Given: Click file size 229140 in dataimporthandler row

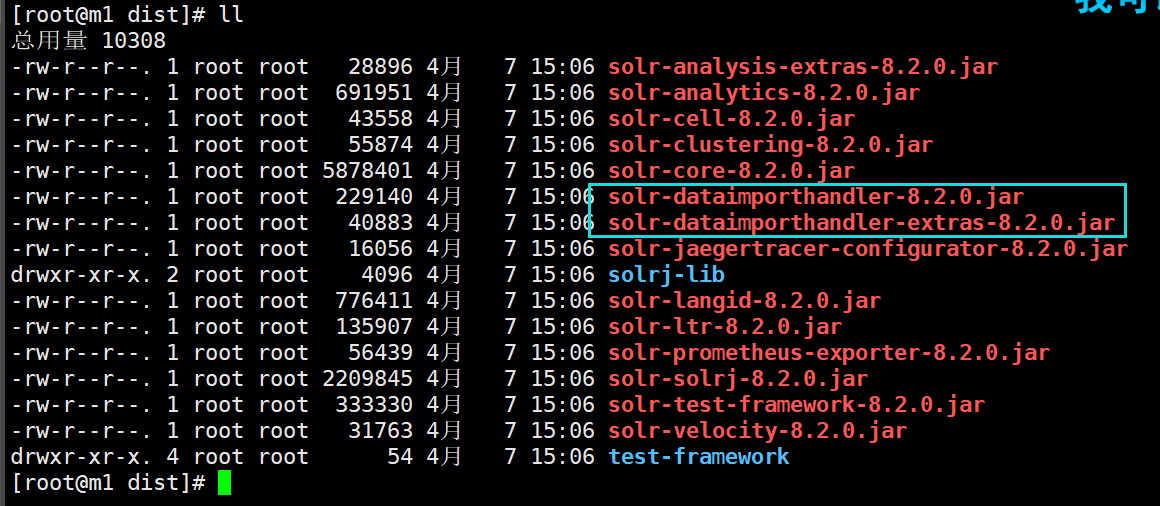Looking at the screenshot, I should pos(374,197).
